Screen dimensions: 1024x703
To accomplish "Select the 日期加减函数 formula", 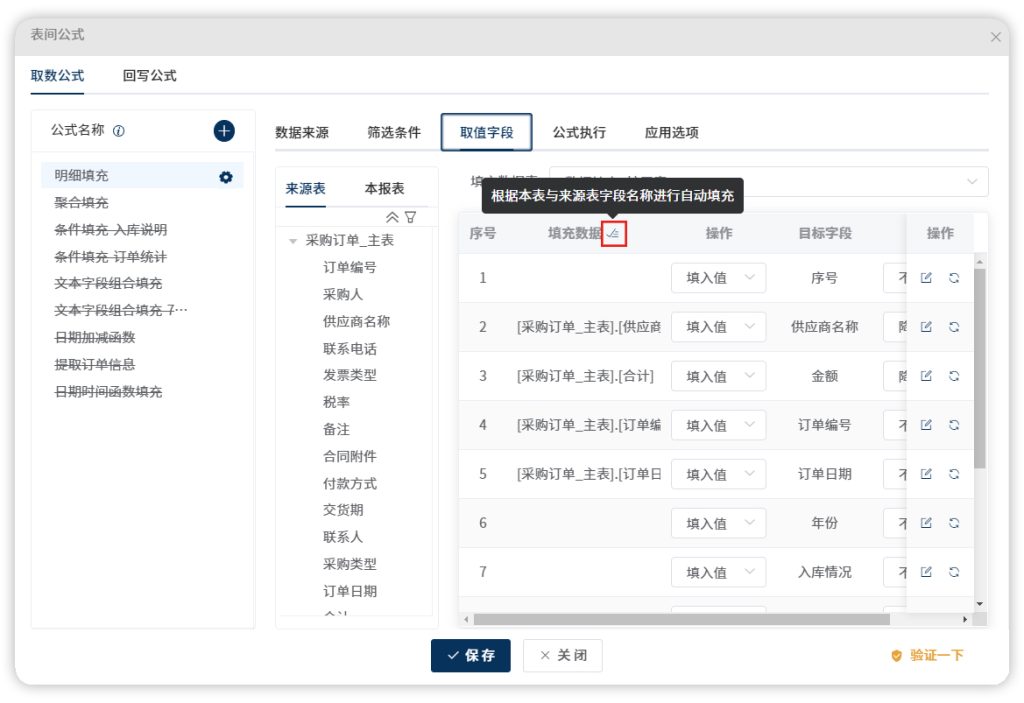I will [x=95, y=338].
